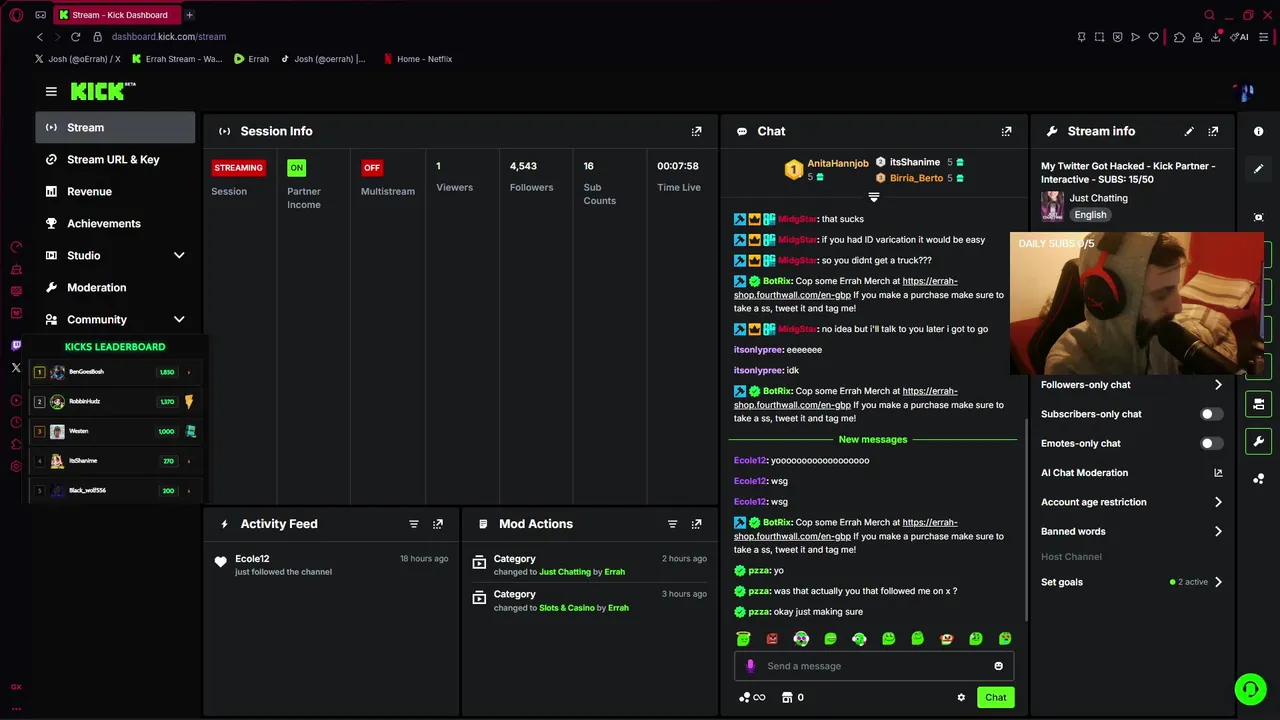Screen dimensions: 1280x720
Task: Expand the Studio sidebar section
Action: pos(179,255)
